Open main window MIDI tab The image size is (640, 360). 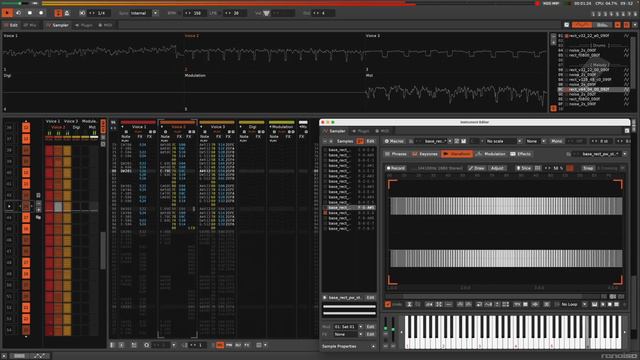pos(105,25)
